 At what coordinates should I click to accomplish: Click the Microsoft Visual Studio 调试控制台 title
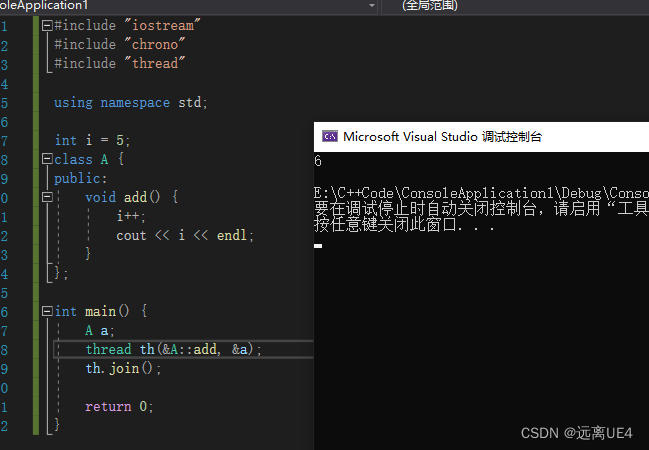(442, 137)
